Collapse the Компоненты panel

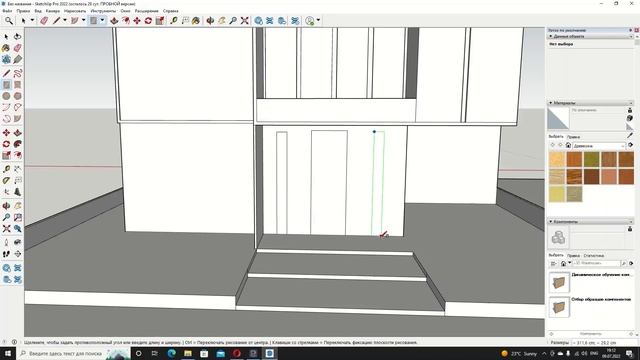551,222
